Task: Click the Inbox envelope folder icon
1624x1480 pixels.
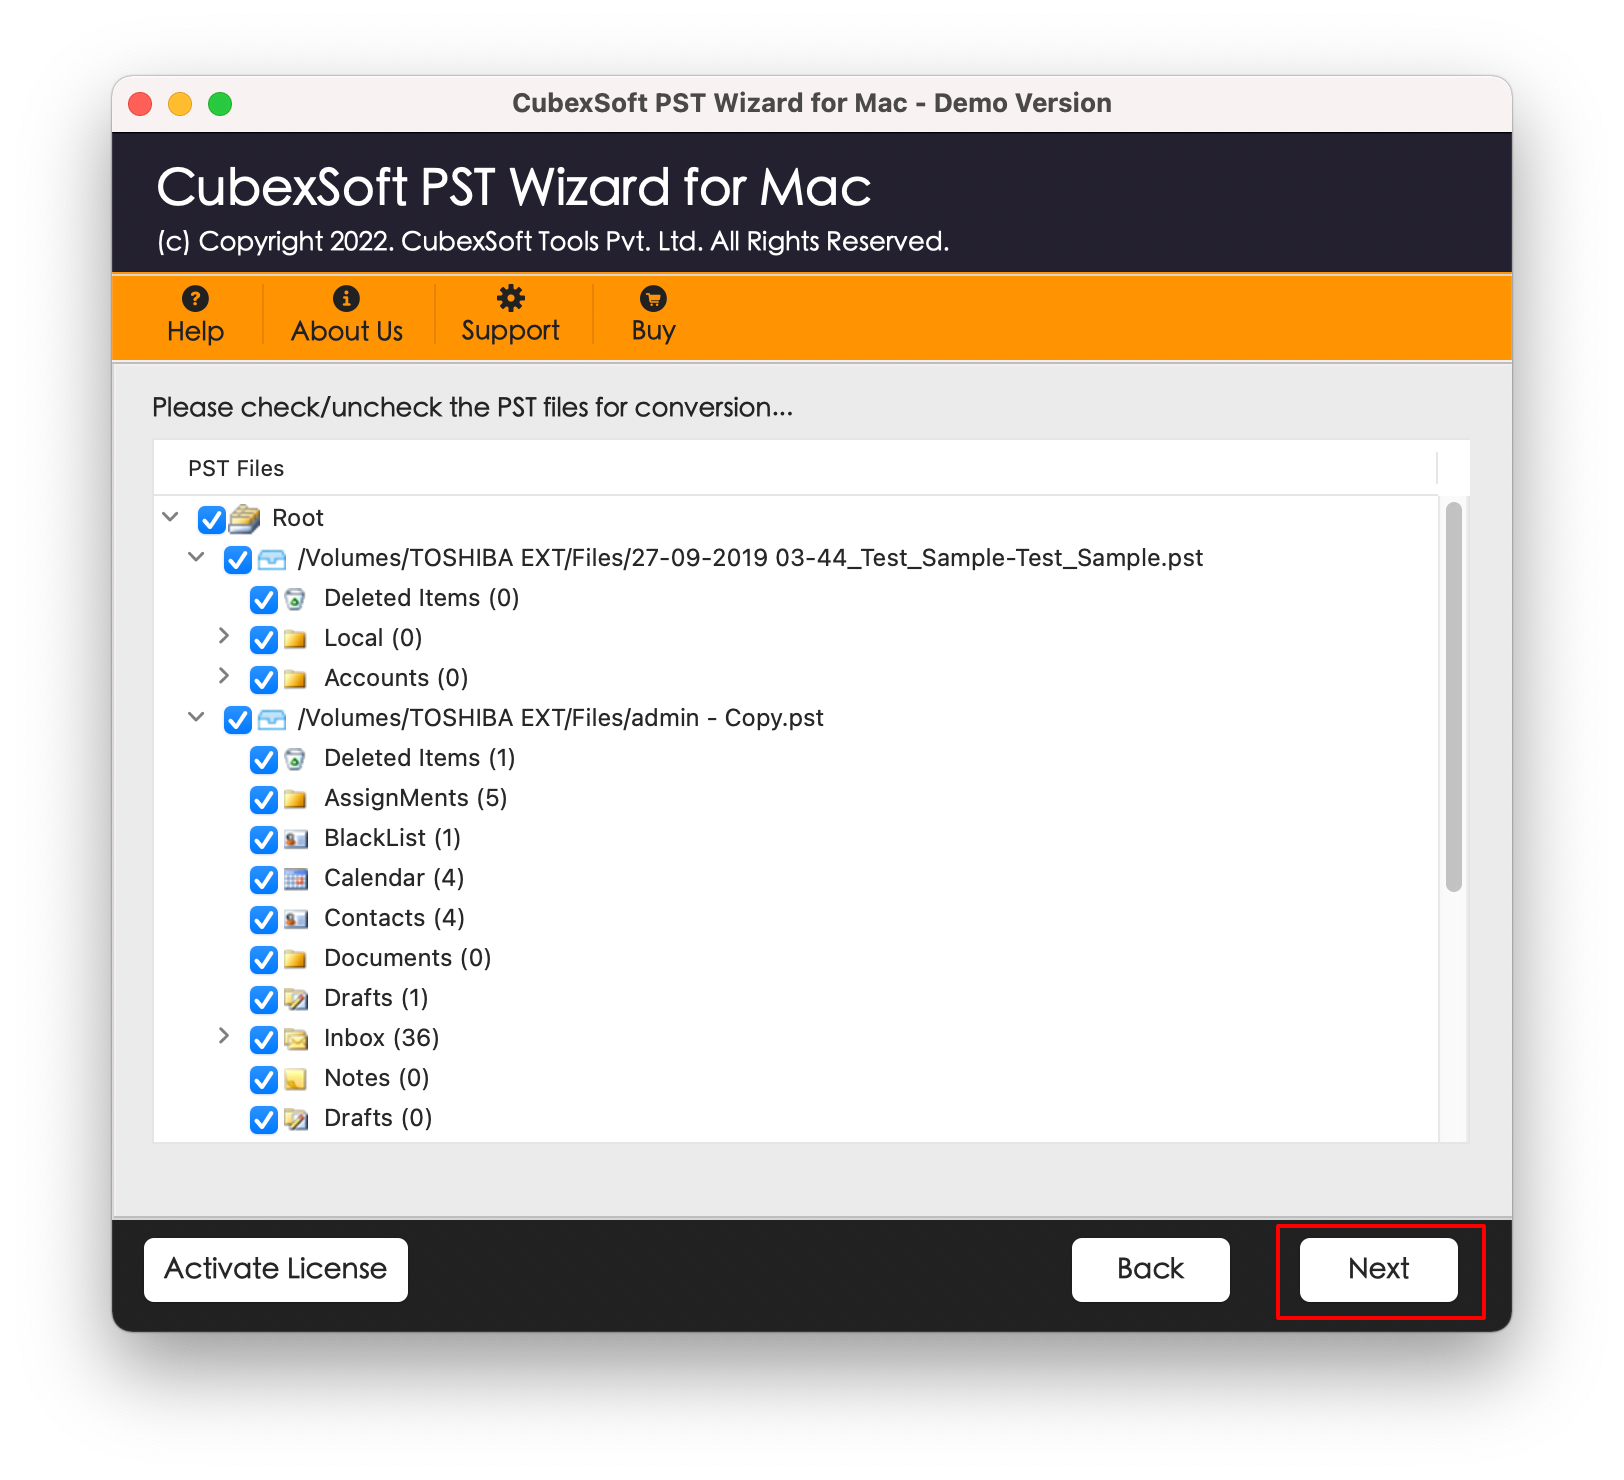Action: click(x=295, y=1039)
